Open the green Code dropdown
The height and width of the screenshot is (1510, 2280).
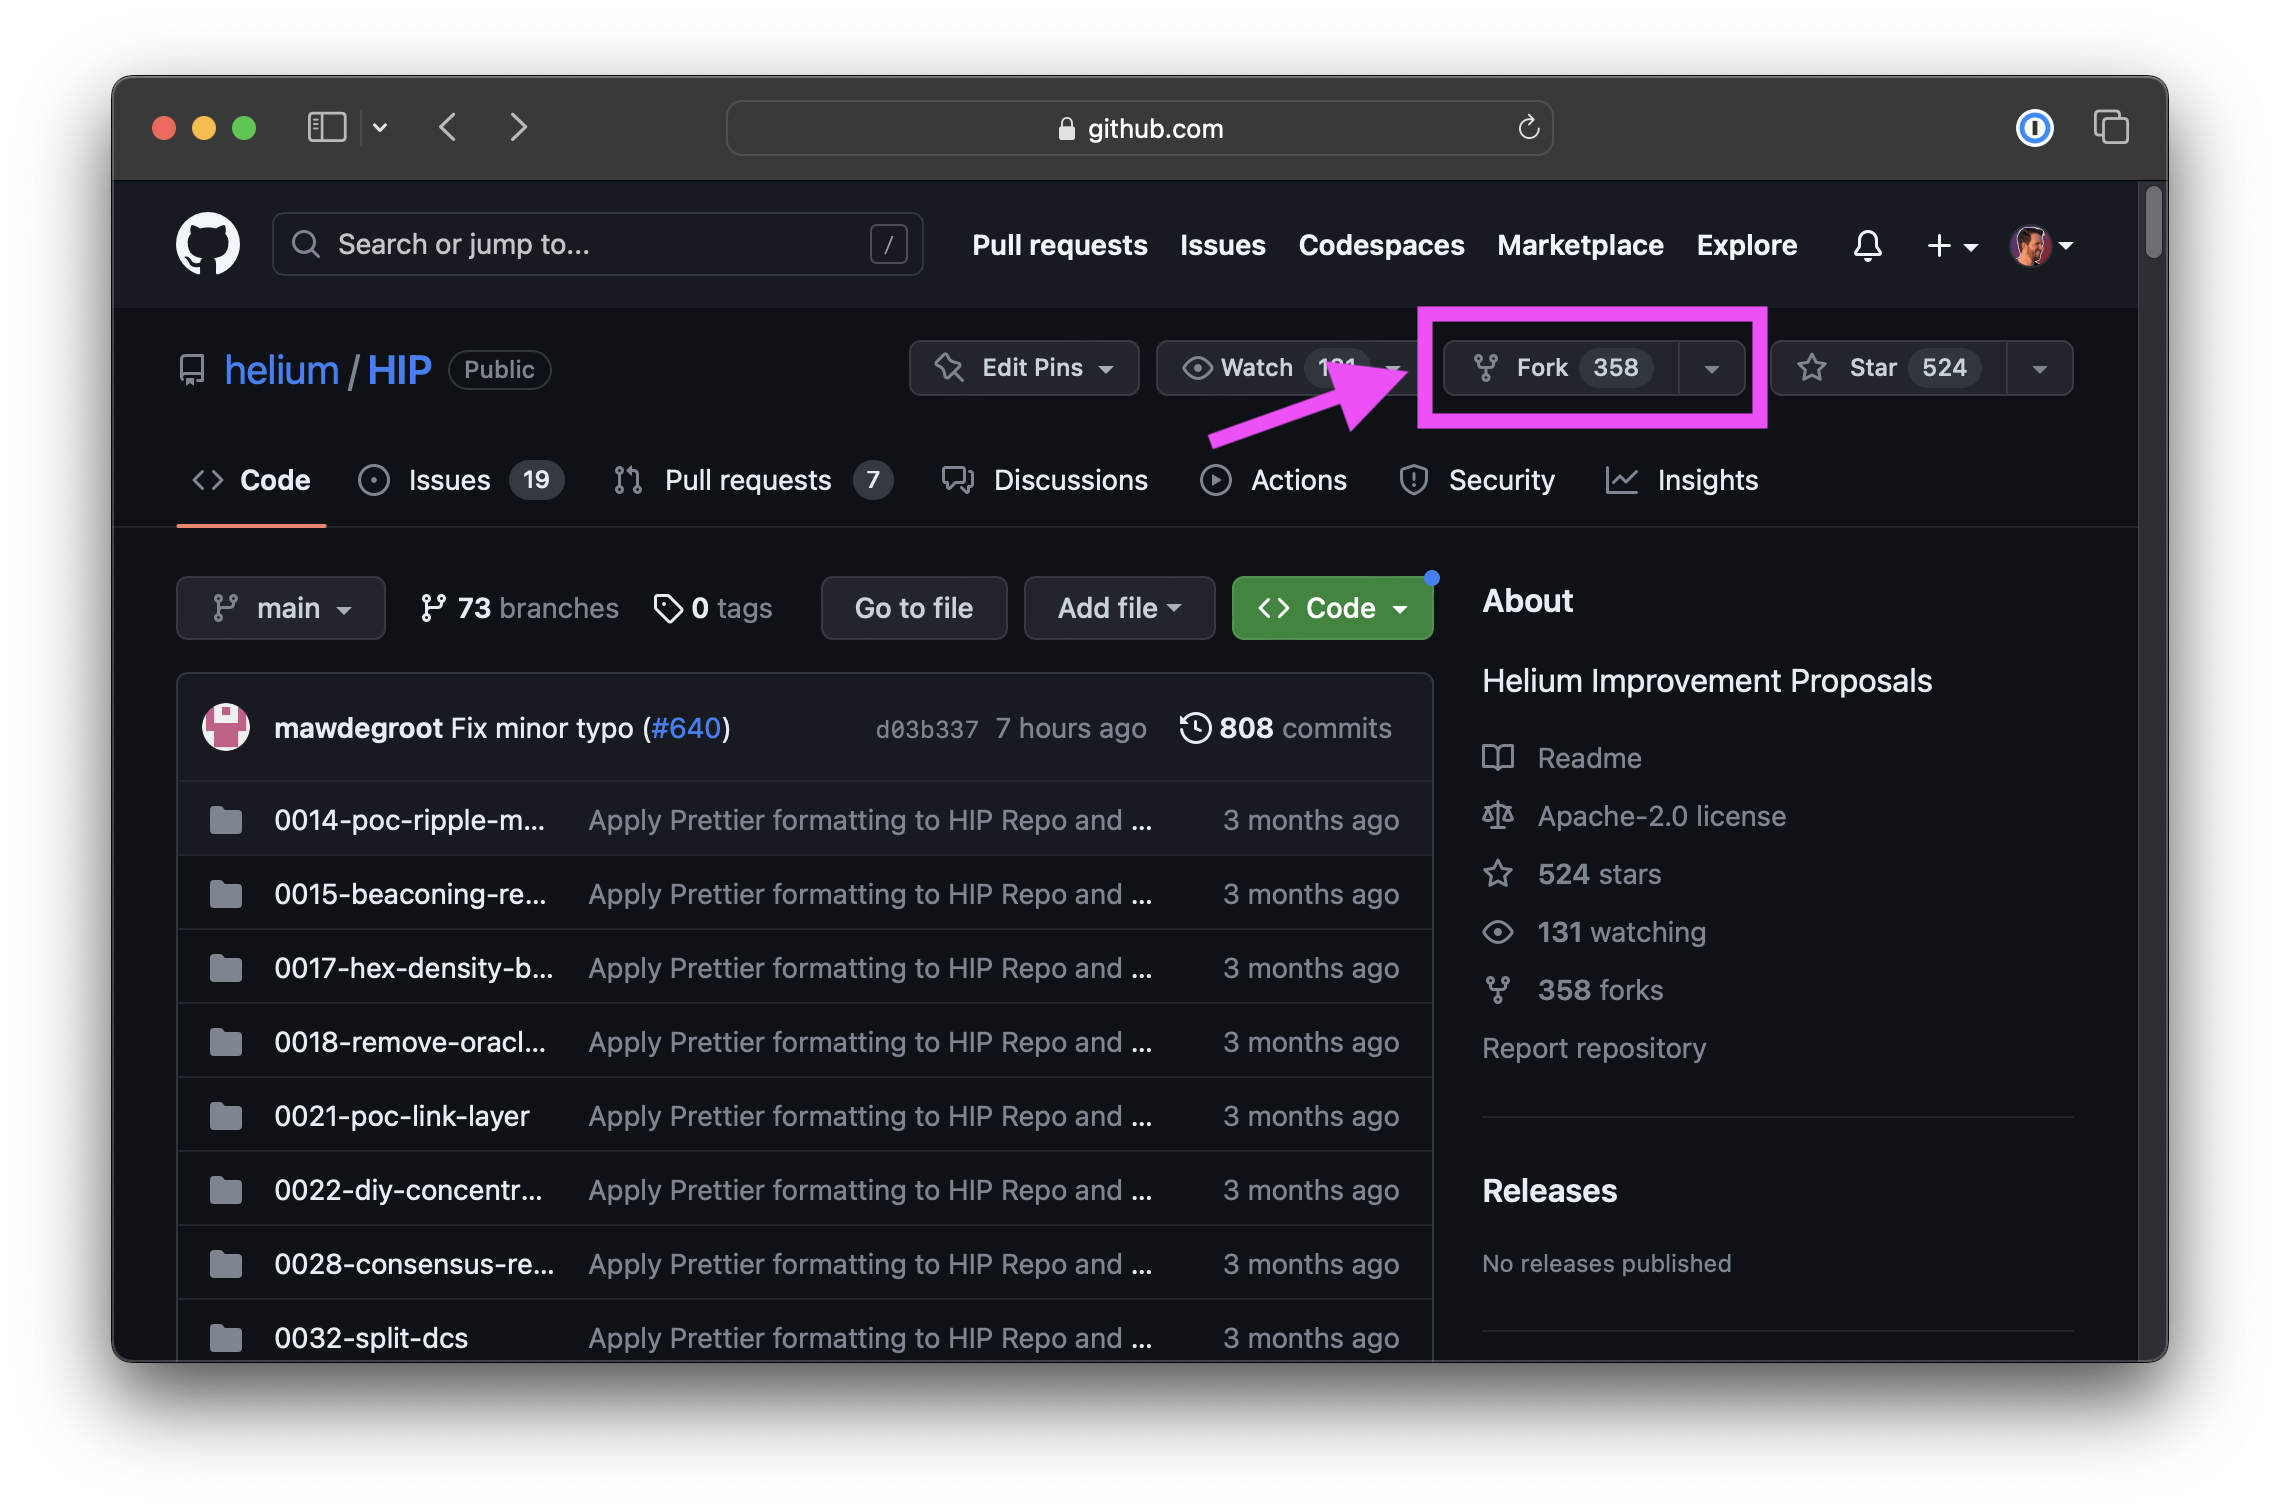tap(1332, 608)
